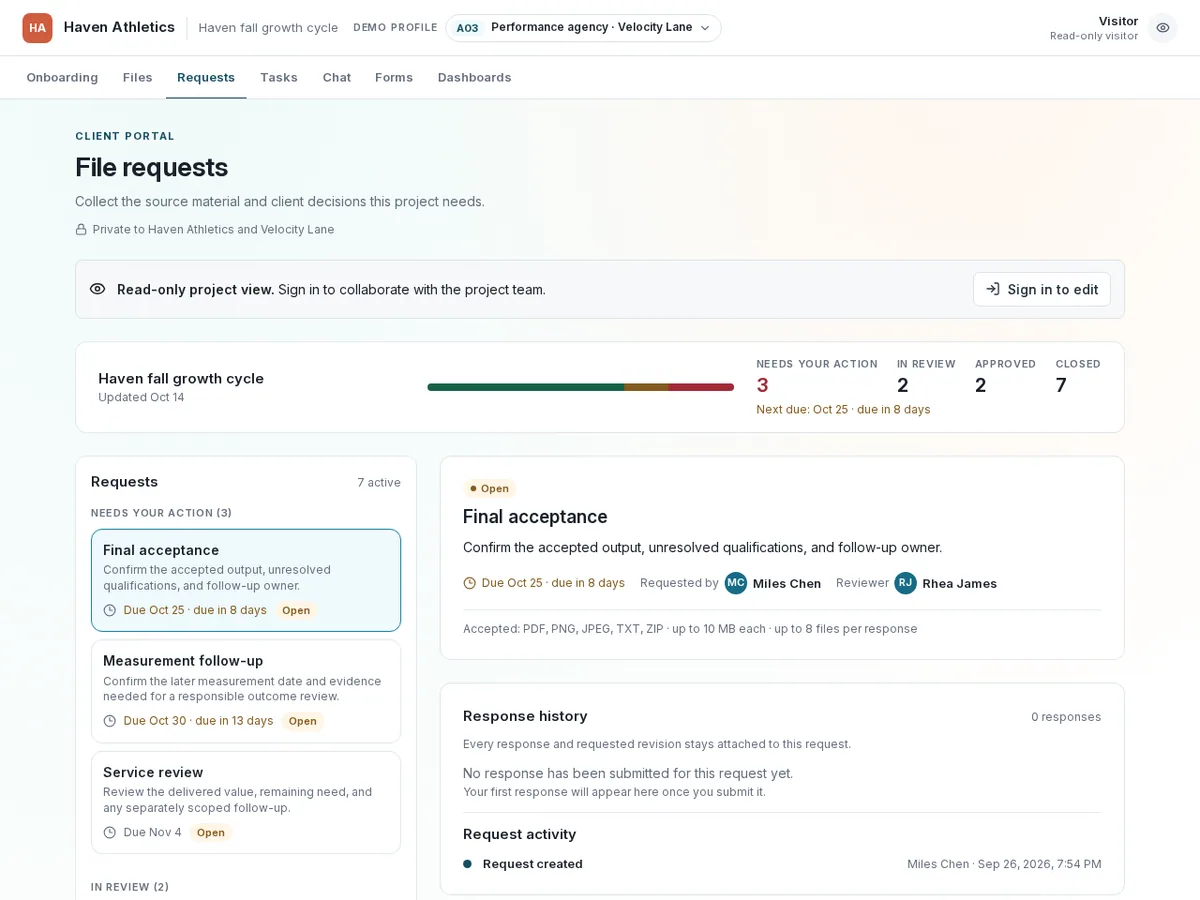
Task: Click the Request created activity entry
Action: [x=782, y=864]
